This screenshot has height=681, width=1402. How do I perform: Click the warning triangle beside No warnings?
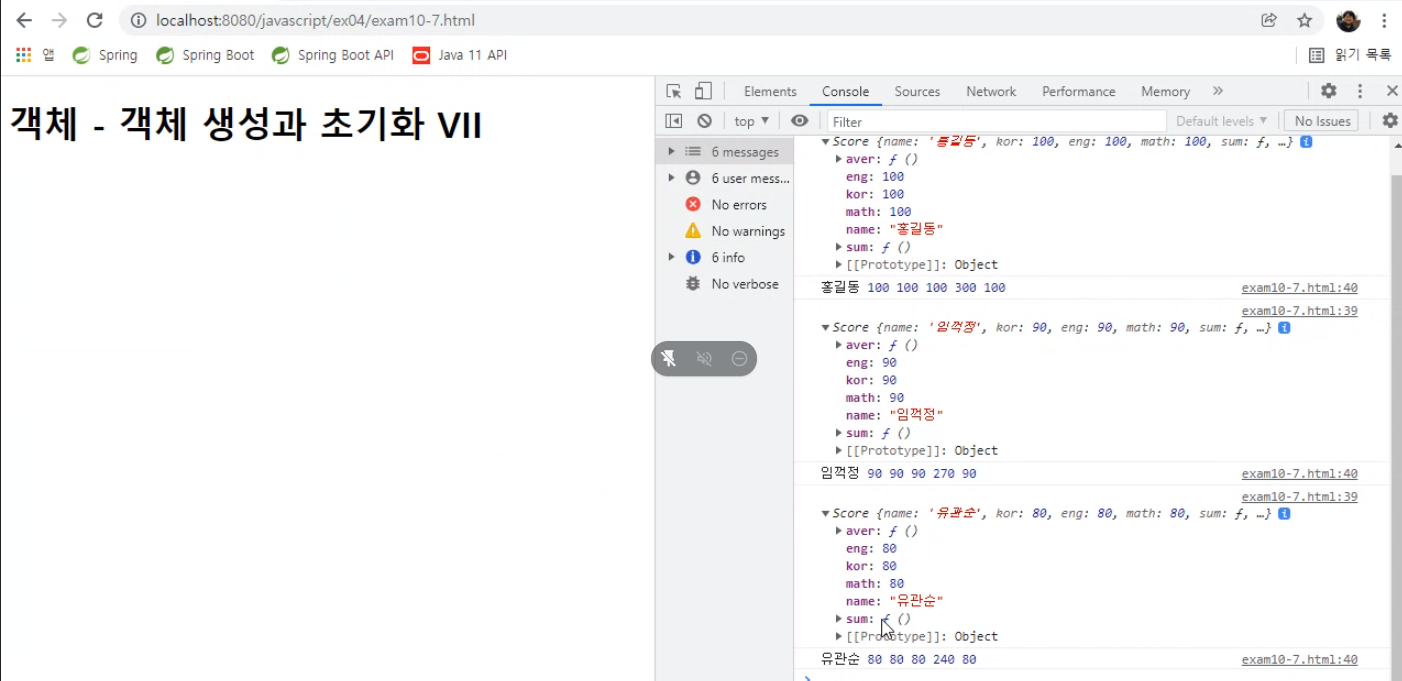pos(693,231)
